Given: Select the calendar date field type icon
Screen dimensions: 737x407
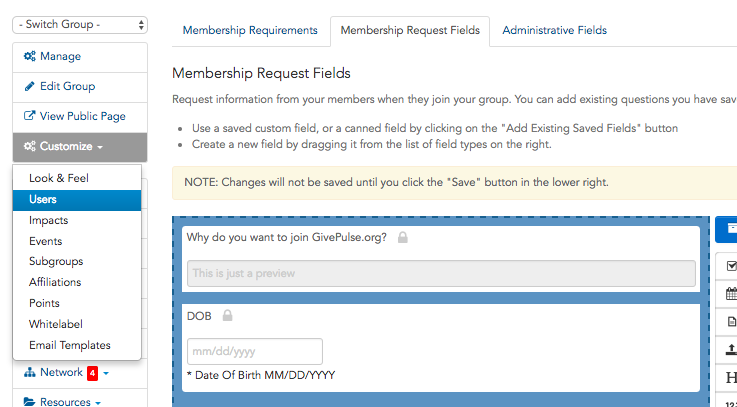Looking at the screenshot, I should click(731, 294).
